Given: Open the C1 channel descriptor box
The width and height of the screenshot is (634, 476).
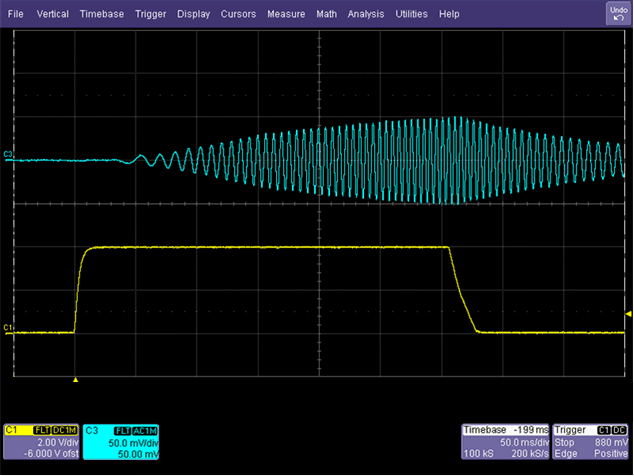Looking at the screenshot, I should coord(40,442).
